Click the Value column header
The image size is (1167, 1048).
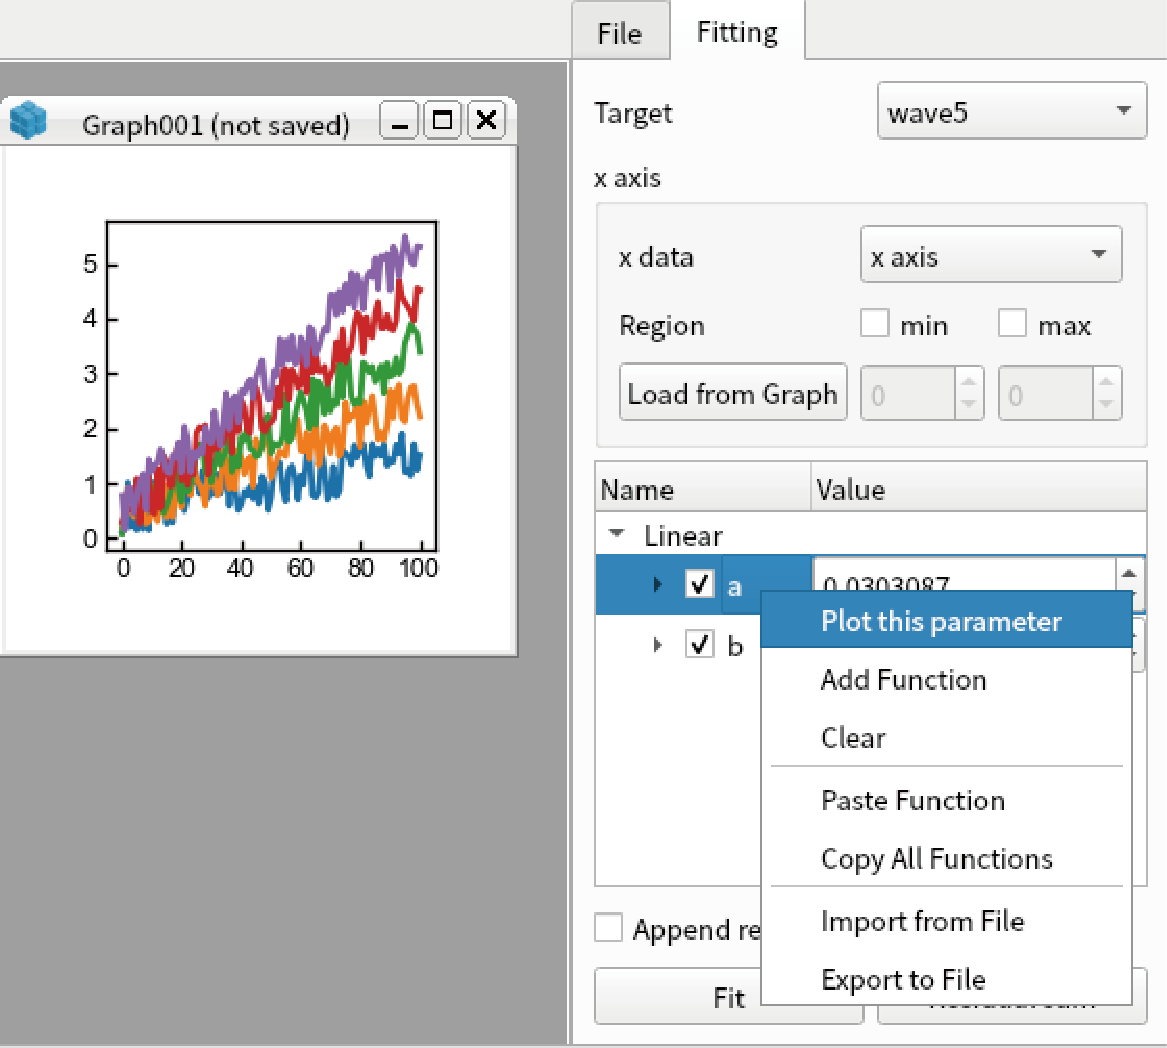pos(979,488)
